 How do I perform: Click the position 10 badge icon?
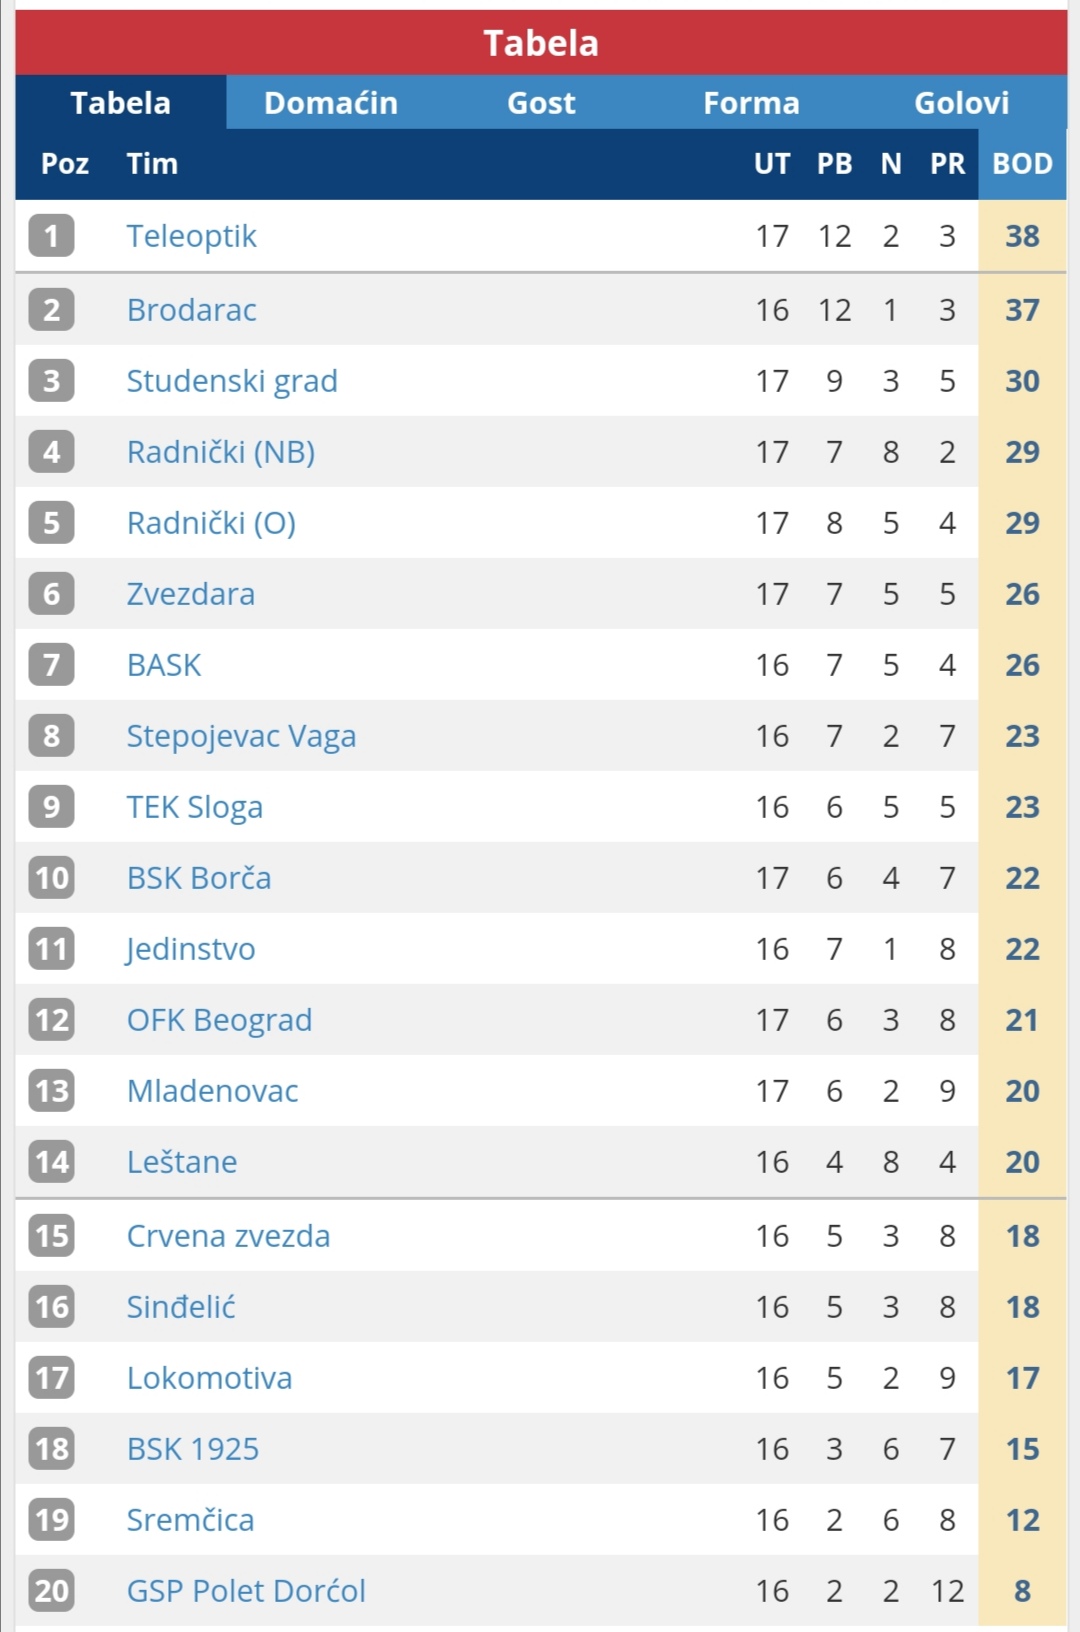click(x=51, y=878)
